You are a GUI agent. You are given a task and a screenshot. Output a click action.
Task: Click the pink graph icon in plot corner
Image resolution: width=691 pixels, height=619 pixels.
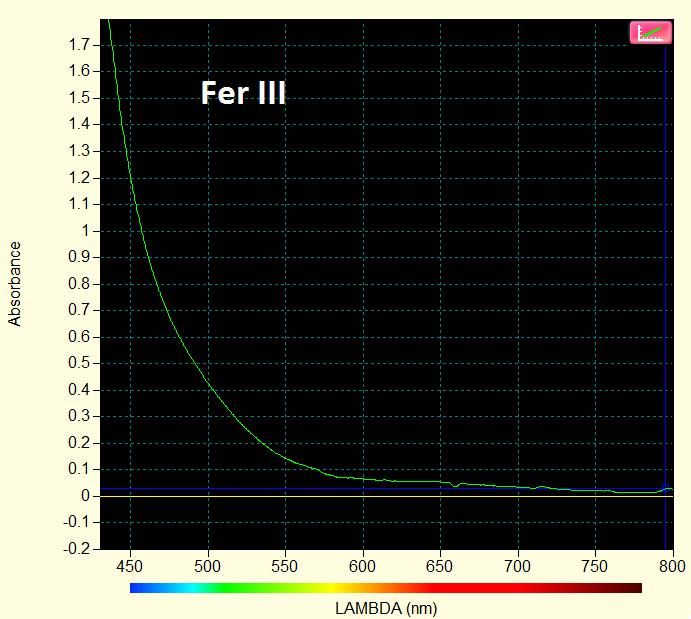click(650, 32)
